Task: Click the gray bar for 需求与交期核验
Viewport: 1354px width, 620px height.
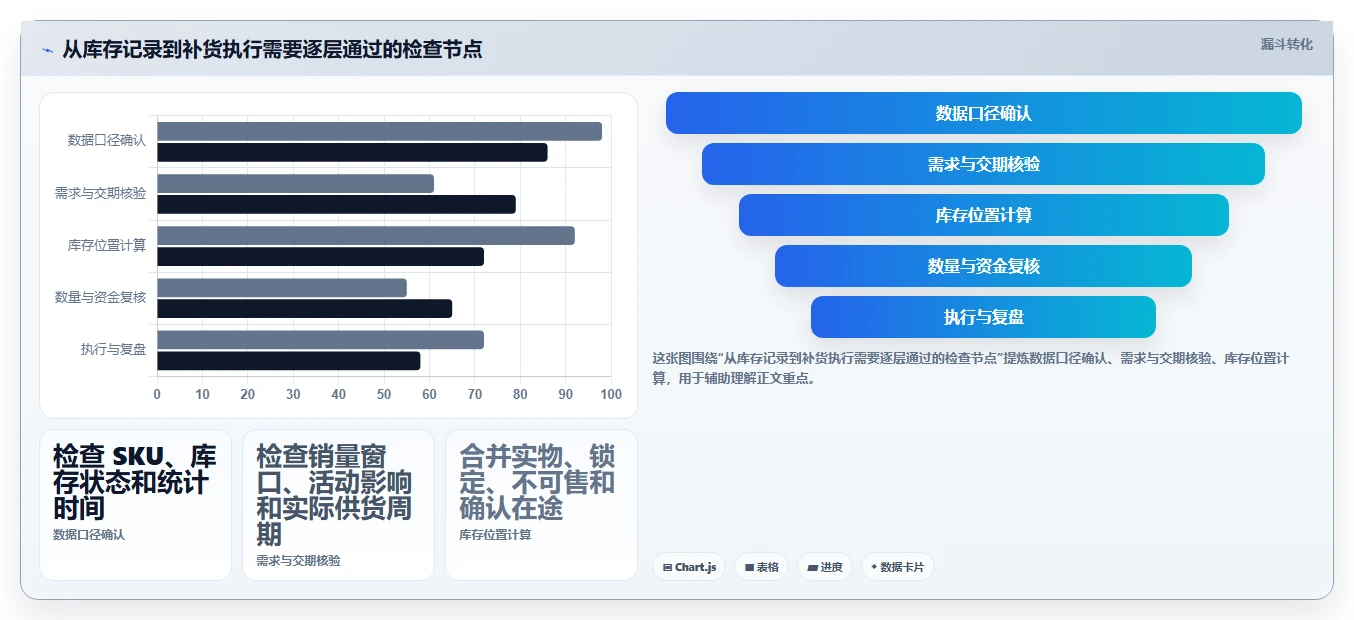Action: pos(295,183)
